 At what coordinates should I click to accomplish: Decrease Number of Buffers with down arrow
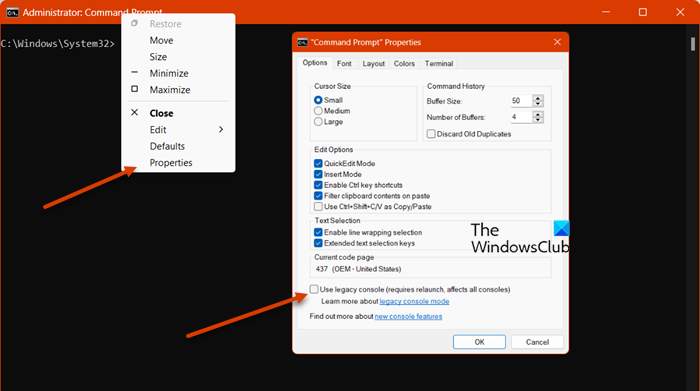[538, 120]
